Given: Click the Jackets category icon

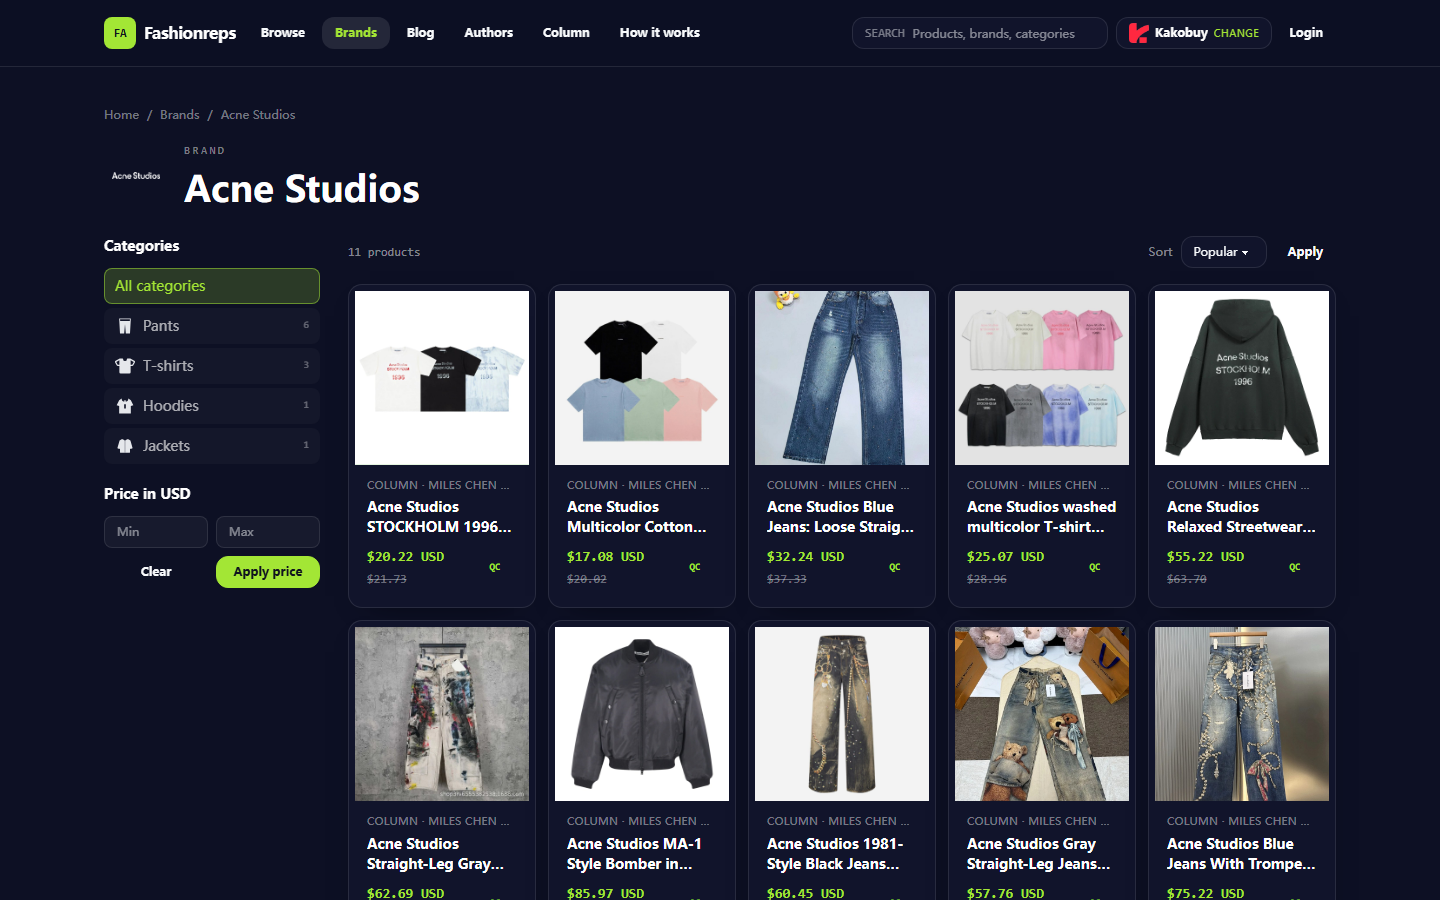Looking at the screenshot, I should (125, 446).
